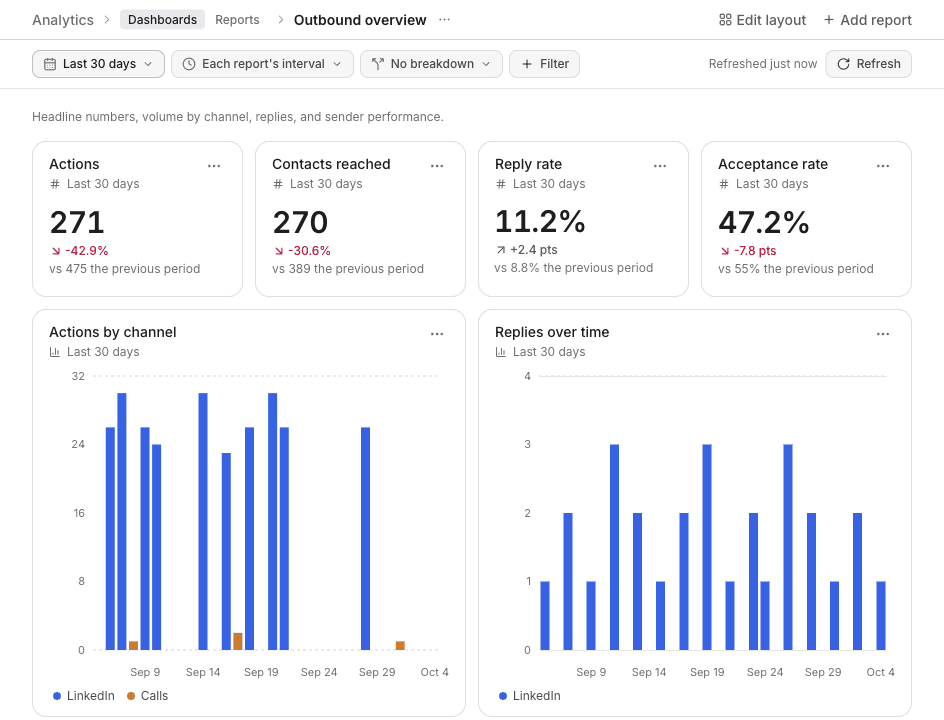Click the Edit layout button
The image size is (944, 720).
coord(762,20)
